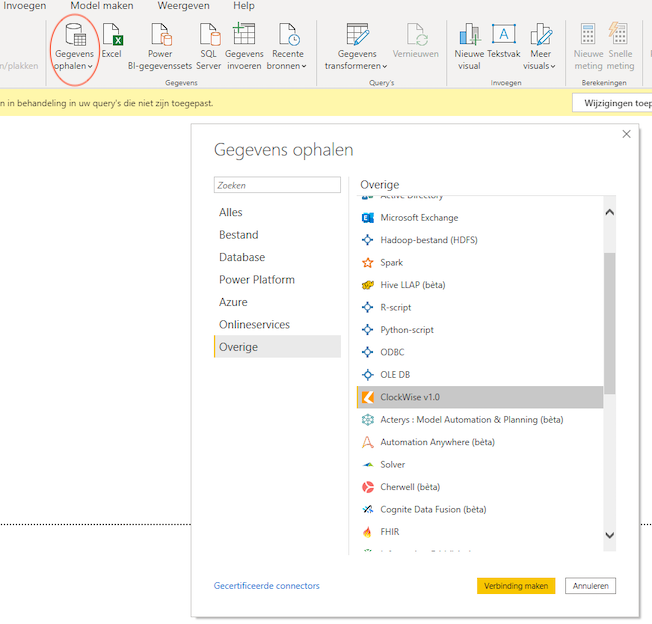Choose Hive LLAP (bèta) connector
The image size is (652, 624).
click(480, 285)
